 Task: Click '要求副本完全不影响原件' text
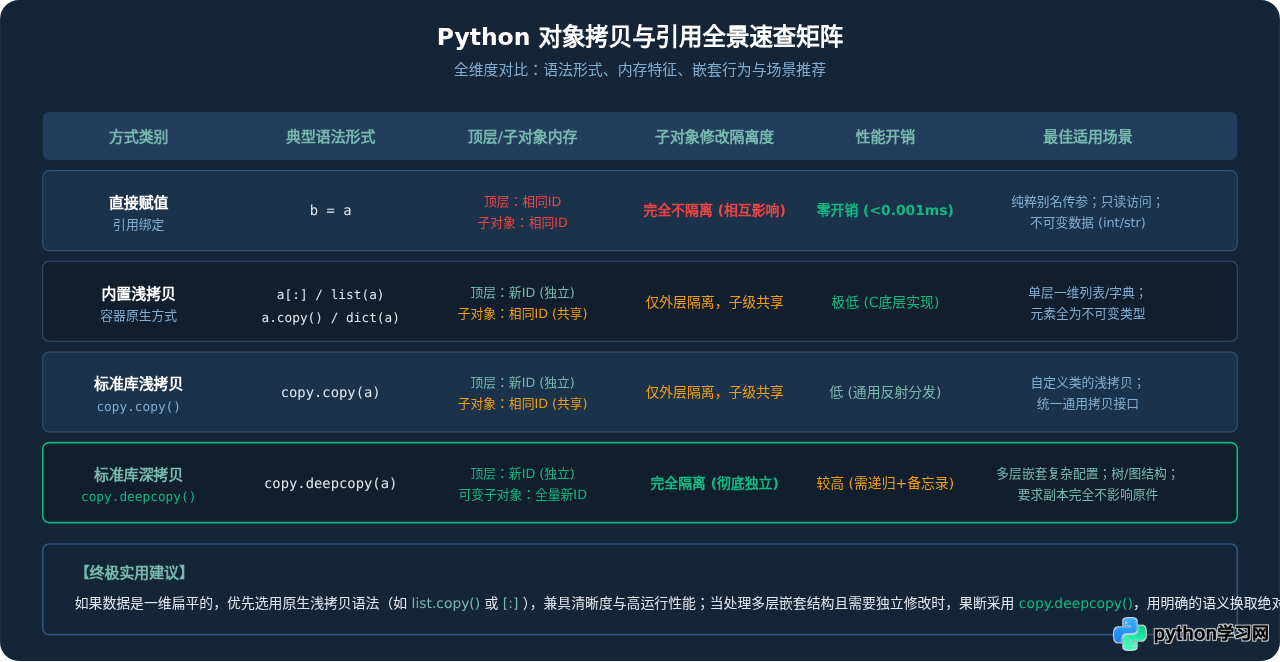pos(1088,495)
